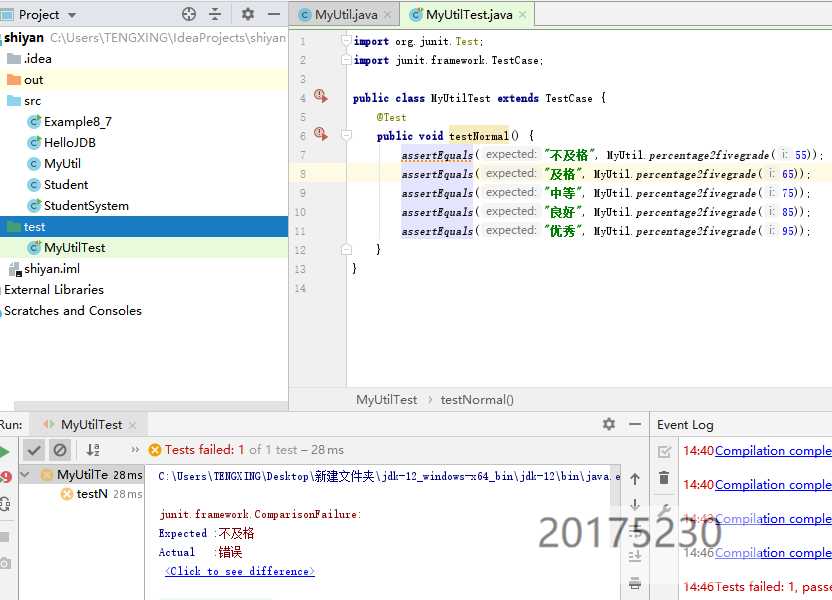The height and width of the screenshot is (600, 832).
Task: Click the locate/scroll-from-source target icon in Project panel
Action: click(x=189, y=14)
